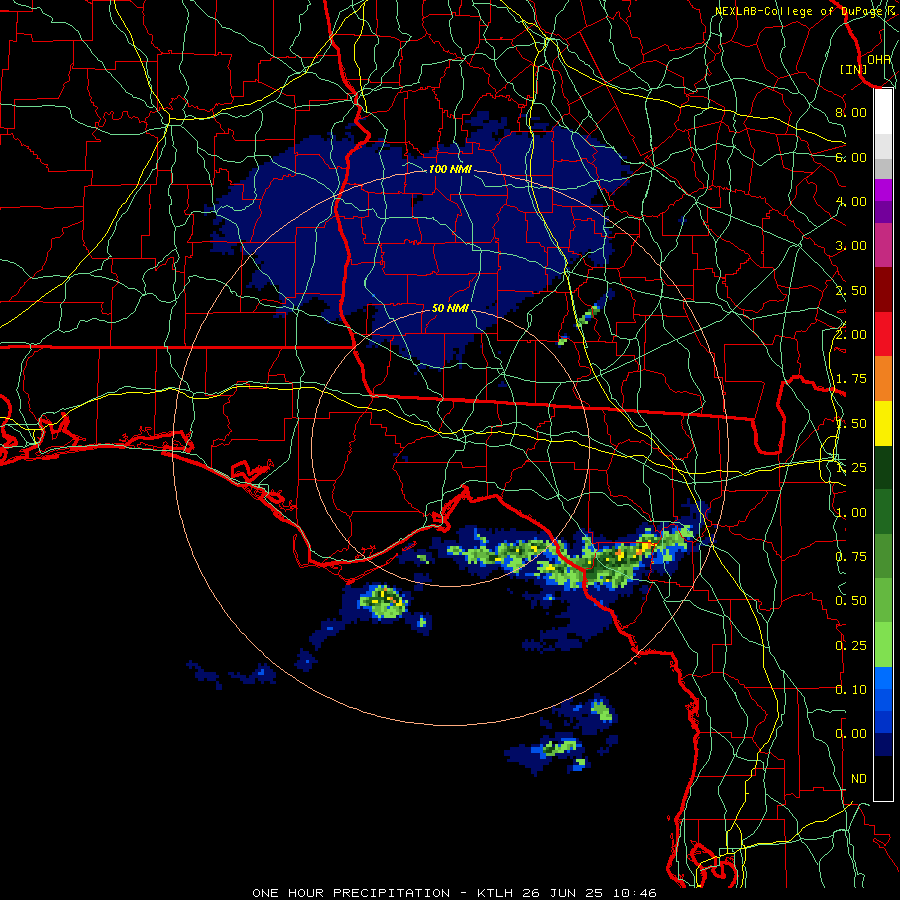Click the yellow swatch in the precipitation legend

(x=883, y=423)
